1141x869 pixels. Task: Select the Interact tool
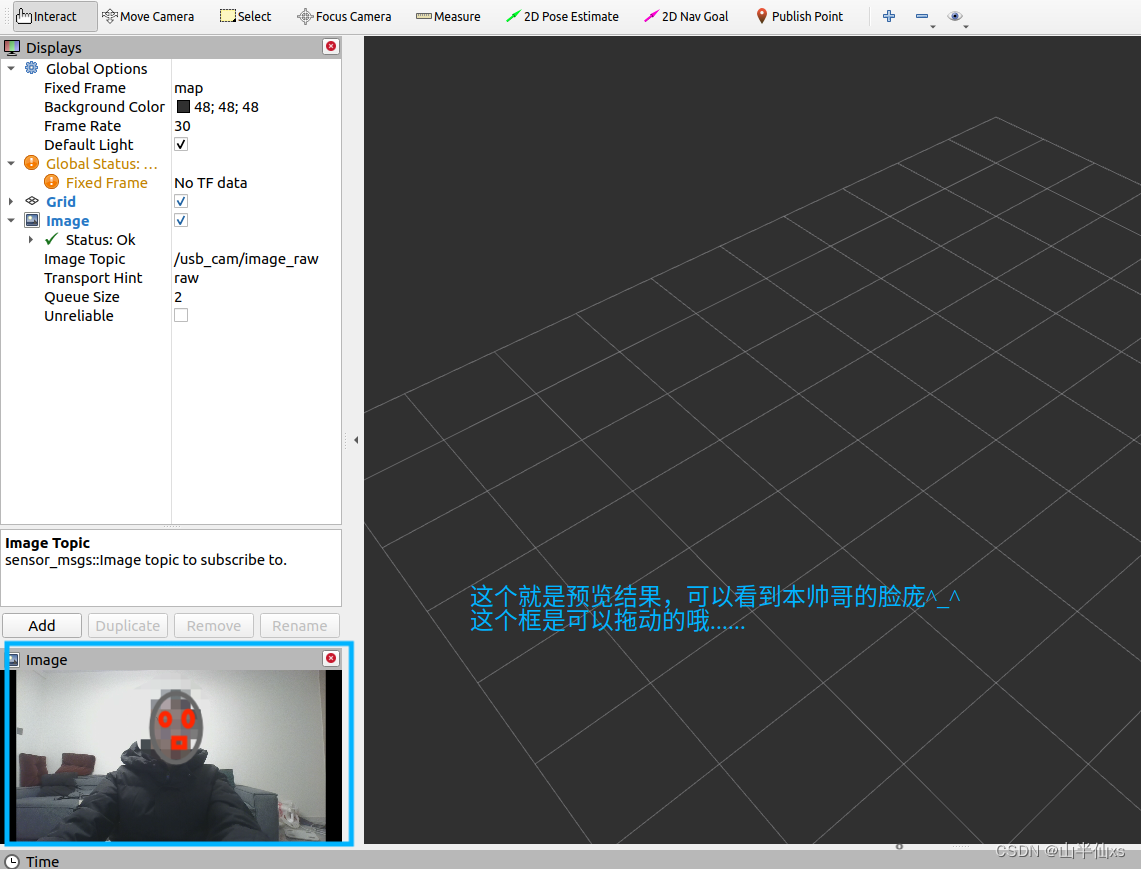click(x=55, y=16)
